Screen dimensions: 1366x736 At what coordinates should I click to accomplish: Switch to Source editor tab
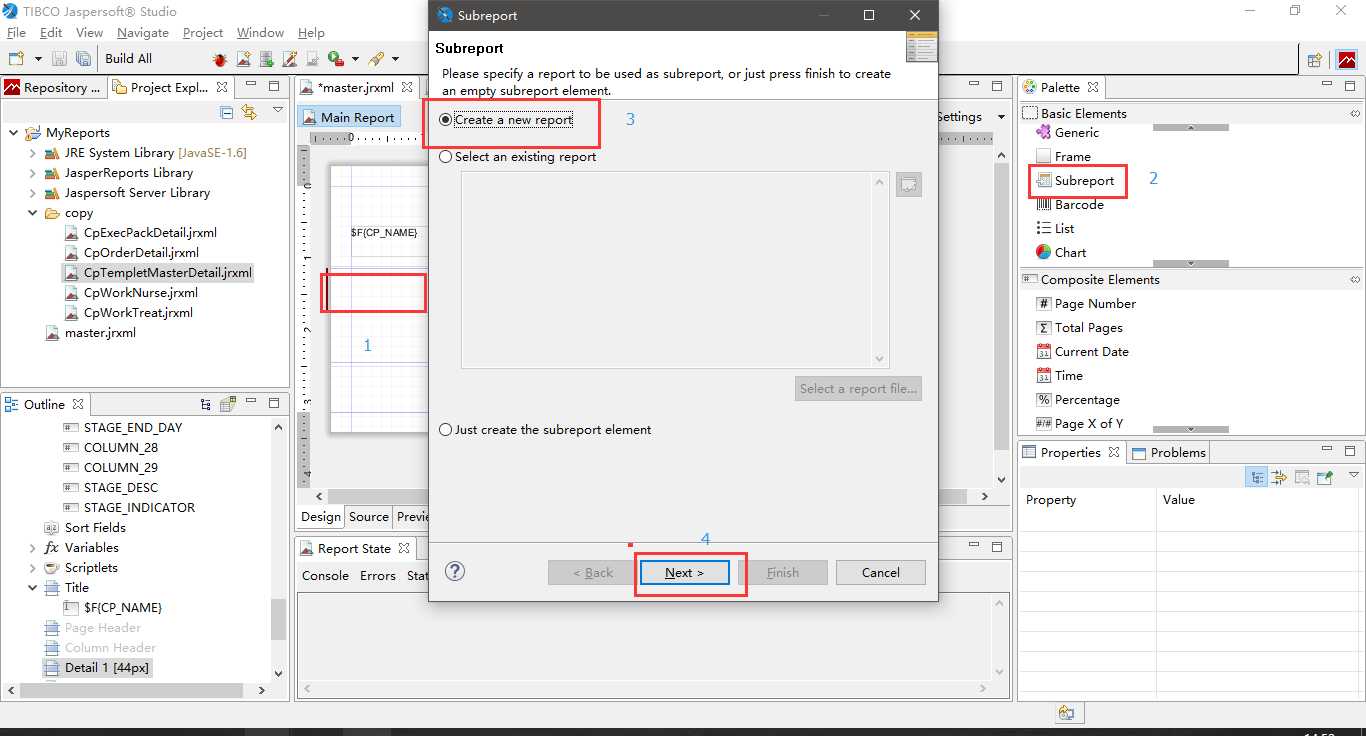click(368, 517)
